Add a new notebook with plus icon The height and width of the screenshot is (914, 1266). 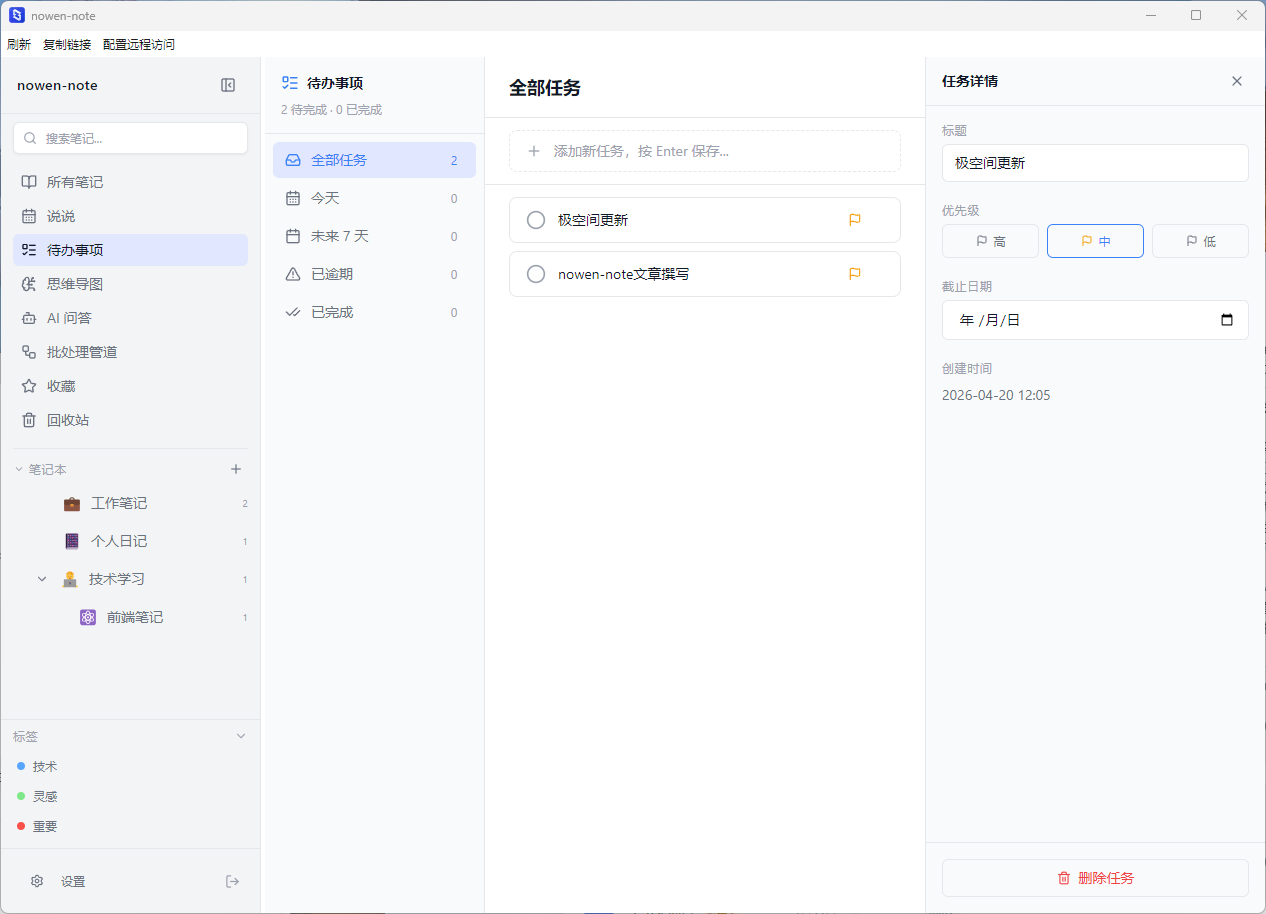tap(236, 469)
